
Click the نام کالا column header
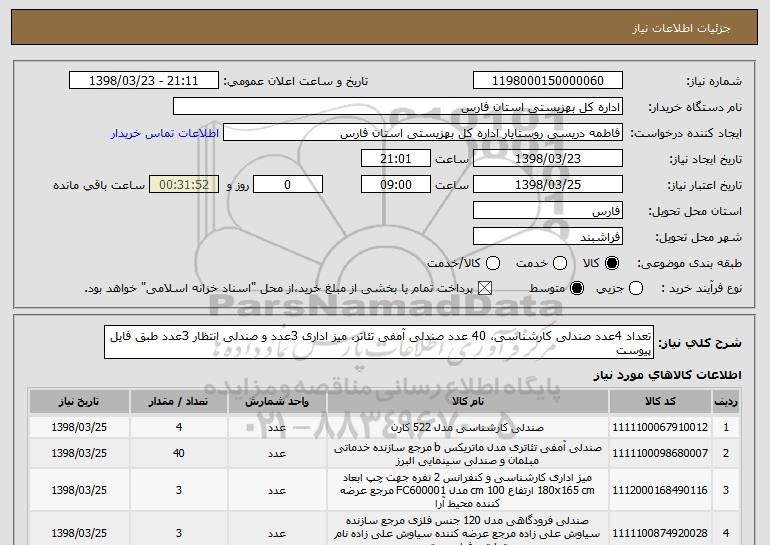[x=468, y=402]
